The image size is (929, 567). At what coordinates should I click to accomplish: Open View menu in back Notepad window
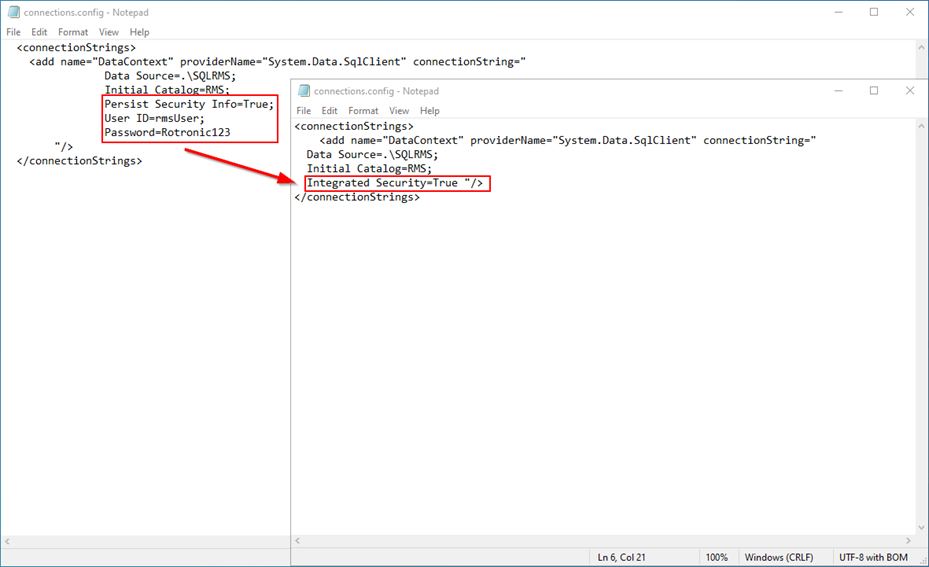[108, 32]
